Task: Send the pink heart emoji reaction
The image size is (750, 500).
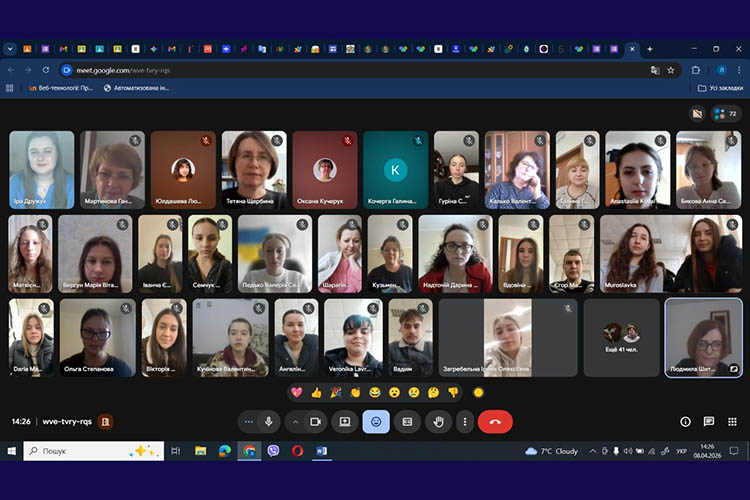Action: point(297,392)
